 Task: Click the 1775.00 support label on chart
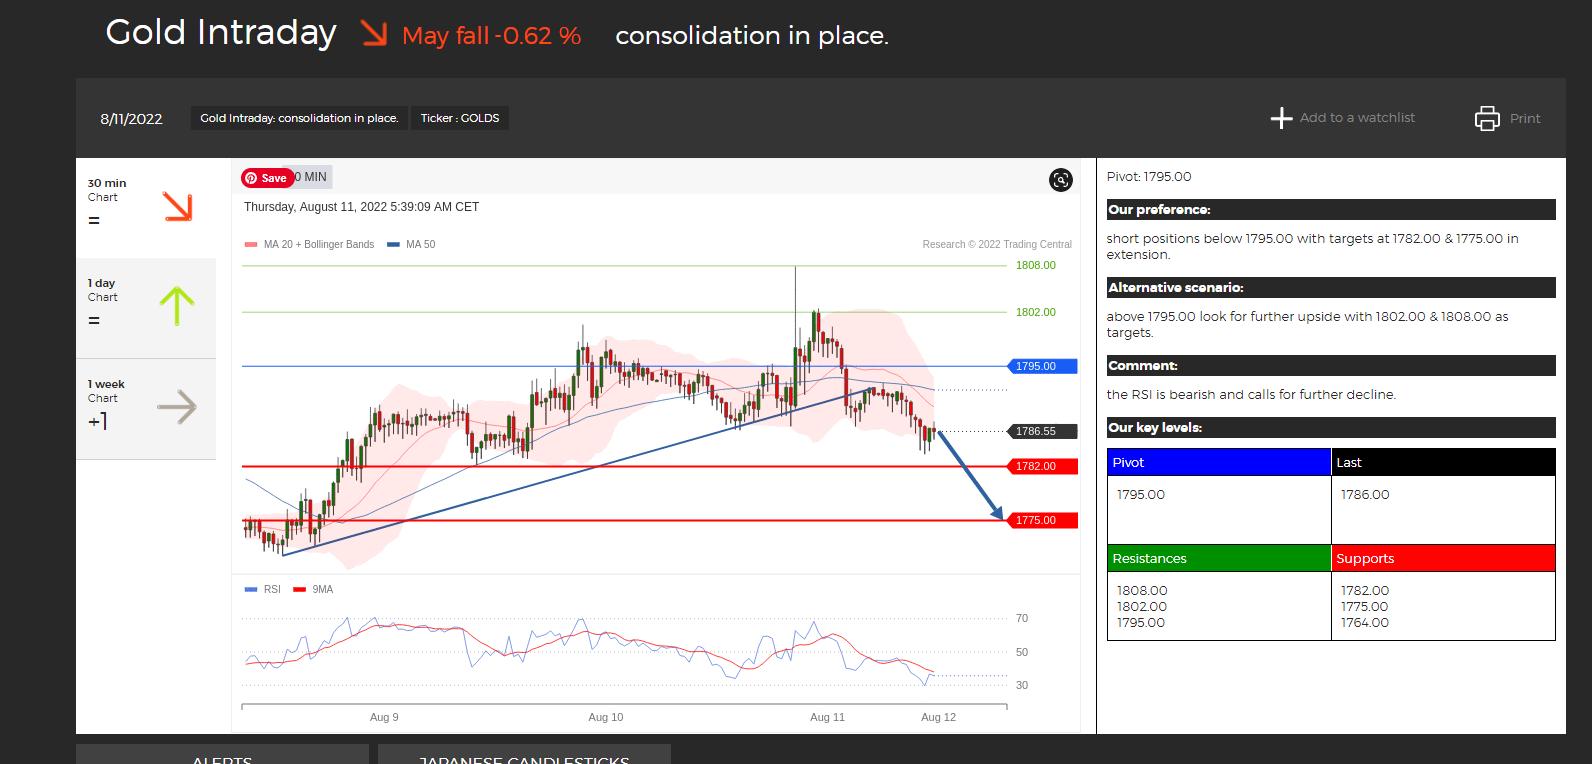coord(1042,520)
